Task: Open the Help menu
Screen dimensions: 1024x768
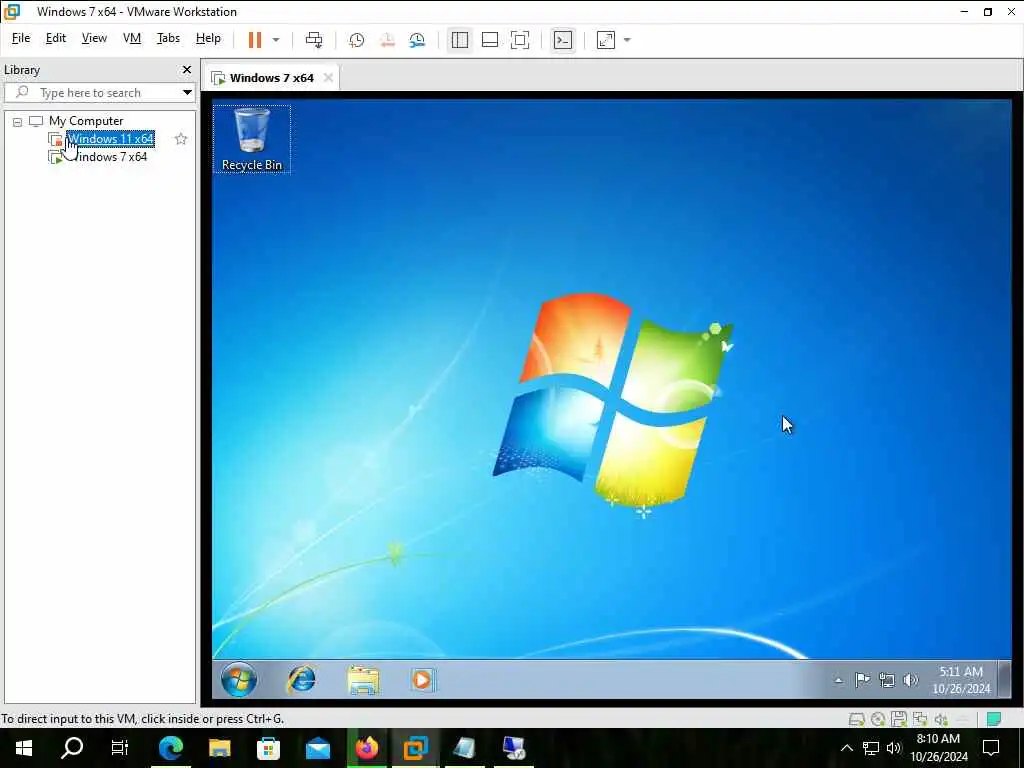Action: coord(208,38)
